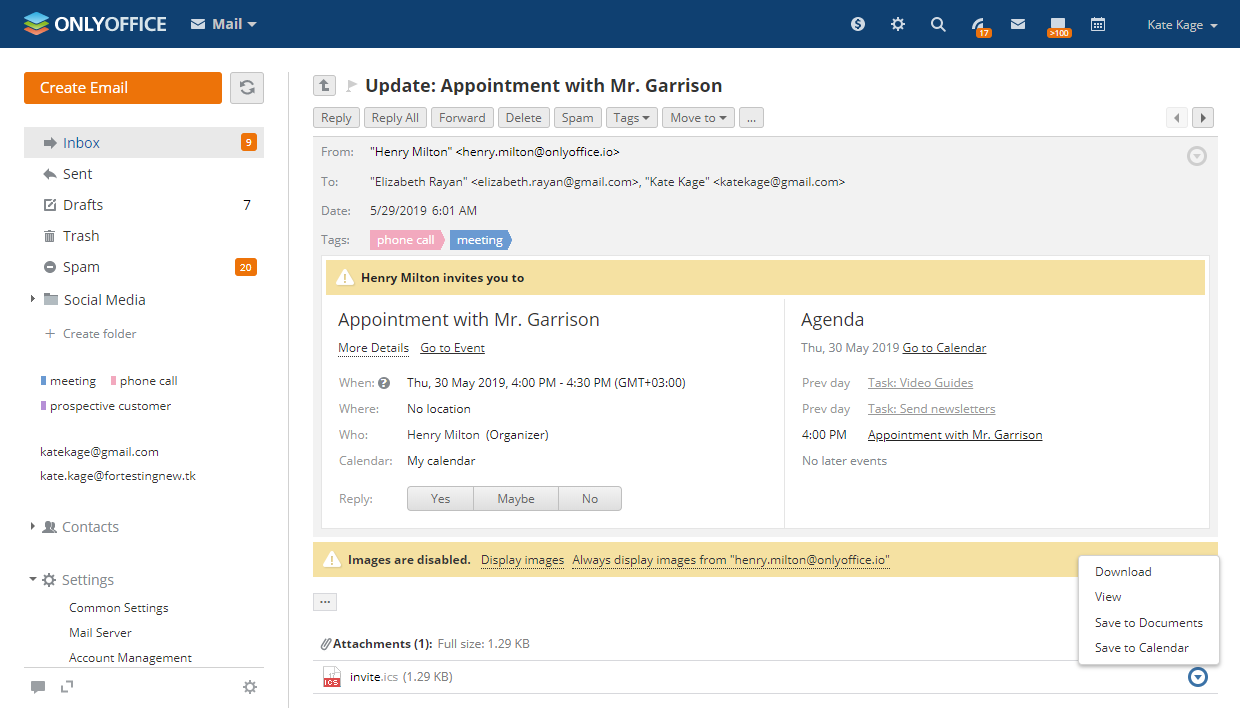
Task: Click the back to folder arrow icon
Action: pos(324,86)
